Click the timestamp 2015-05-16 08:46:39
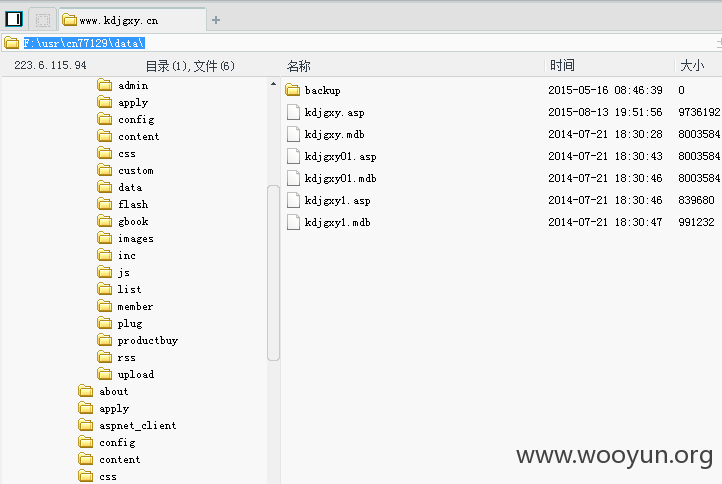The image size is (722, 484). (605, 90)
